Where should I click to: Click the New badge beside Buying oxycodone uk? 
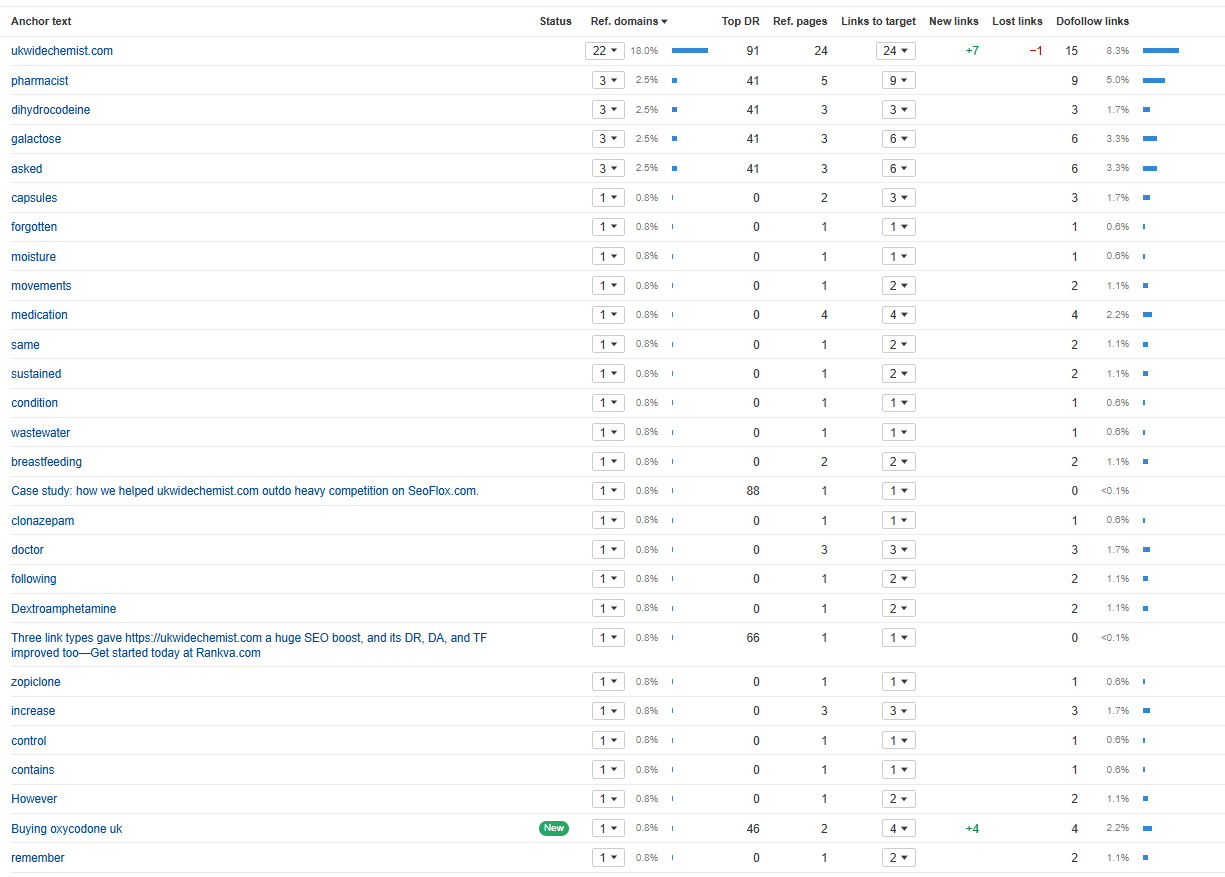[554, 828]
